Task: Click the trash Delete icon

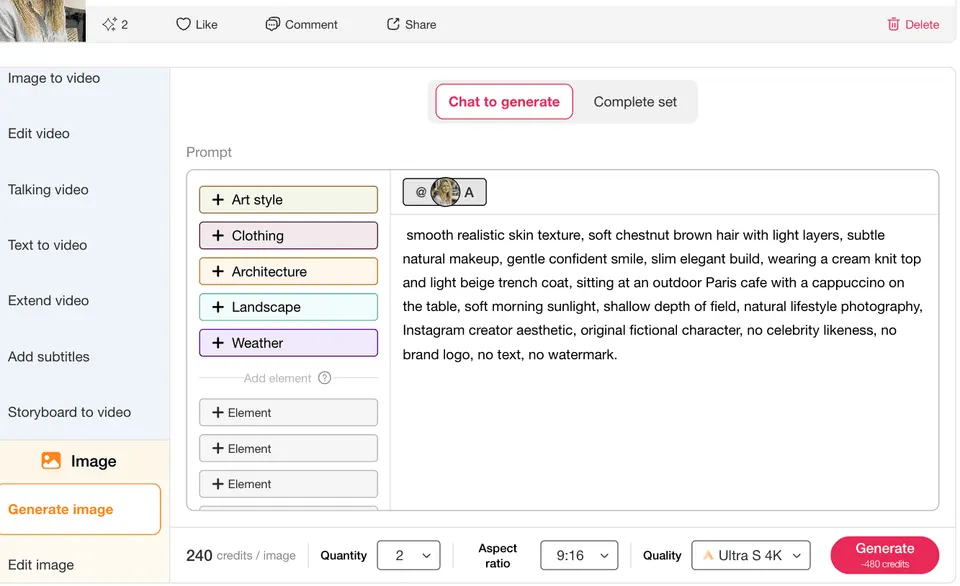Action: (893, 24)
